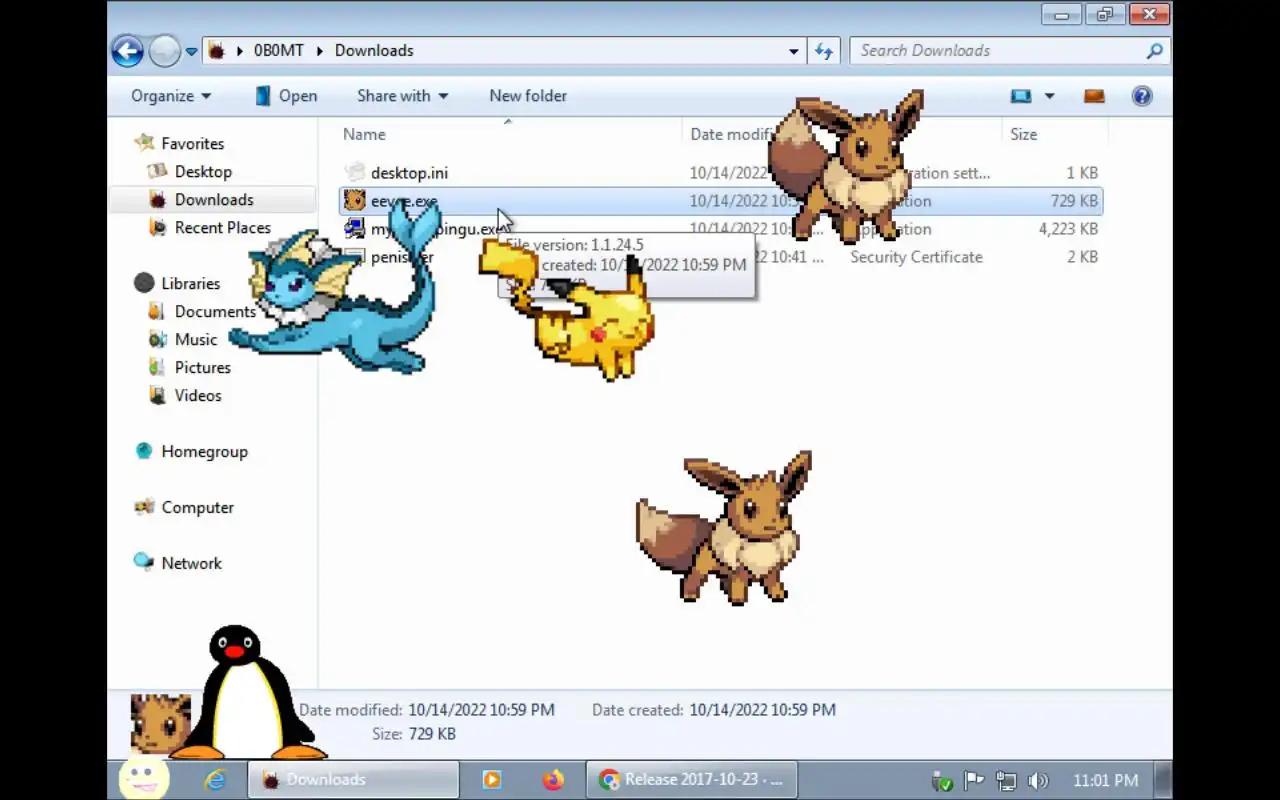Screen dimensions: 1280x800
Task: Select Desktop under Favorites
Action: coord(203,172)
